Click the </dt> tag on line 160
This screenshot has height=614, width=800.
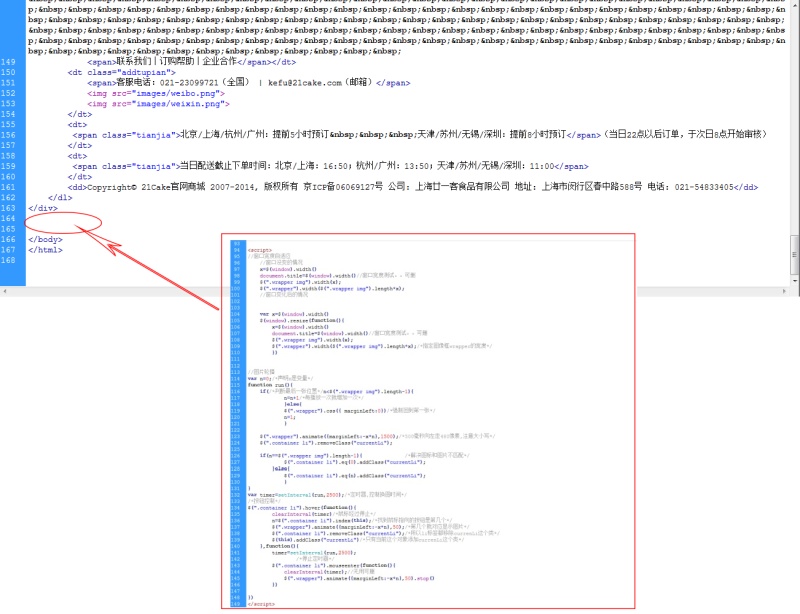pos(80,177)
